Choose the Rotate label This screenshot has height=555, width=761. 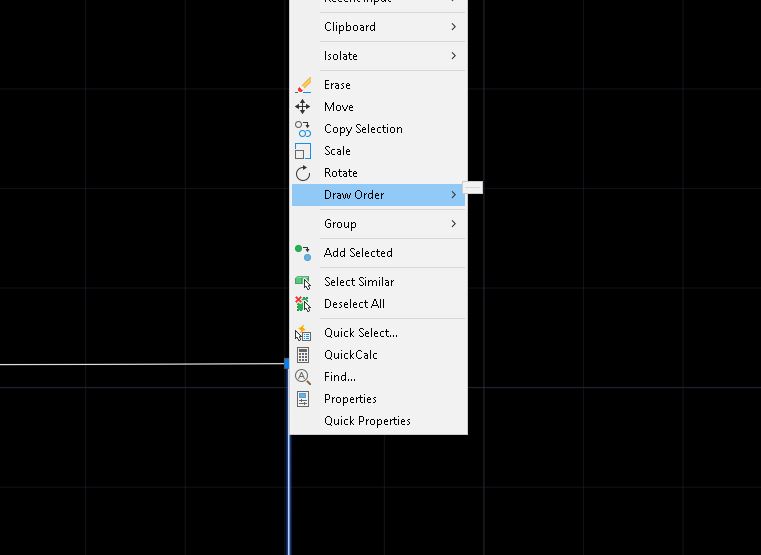[x=341, y=173]
